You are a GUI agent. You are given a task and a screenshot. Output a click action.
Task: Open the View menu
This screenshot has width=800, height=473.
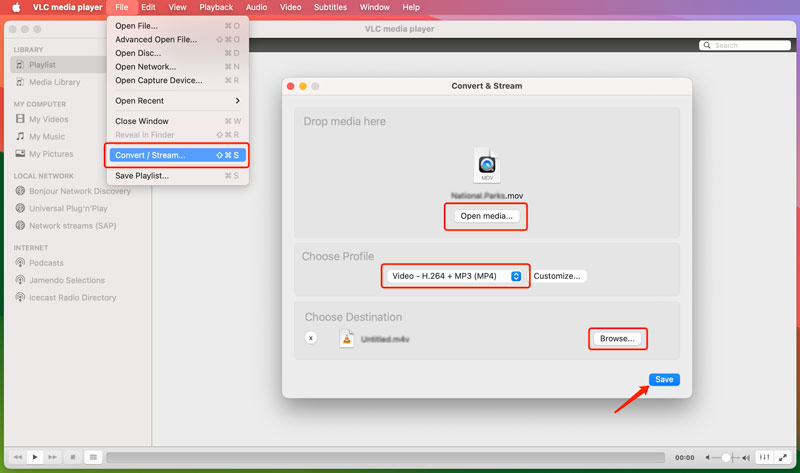click(177, 7)
